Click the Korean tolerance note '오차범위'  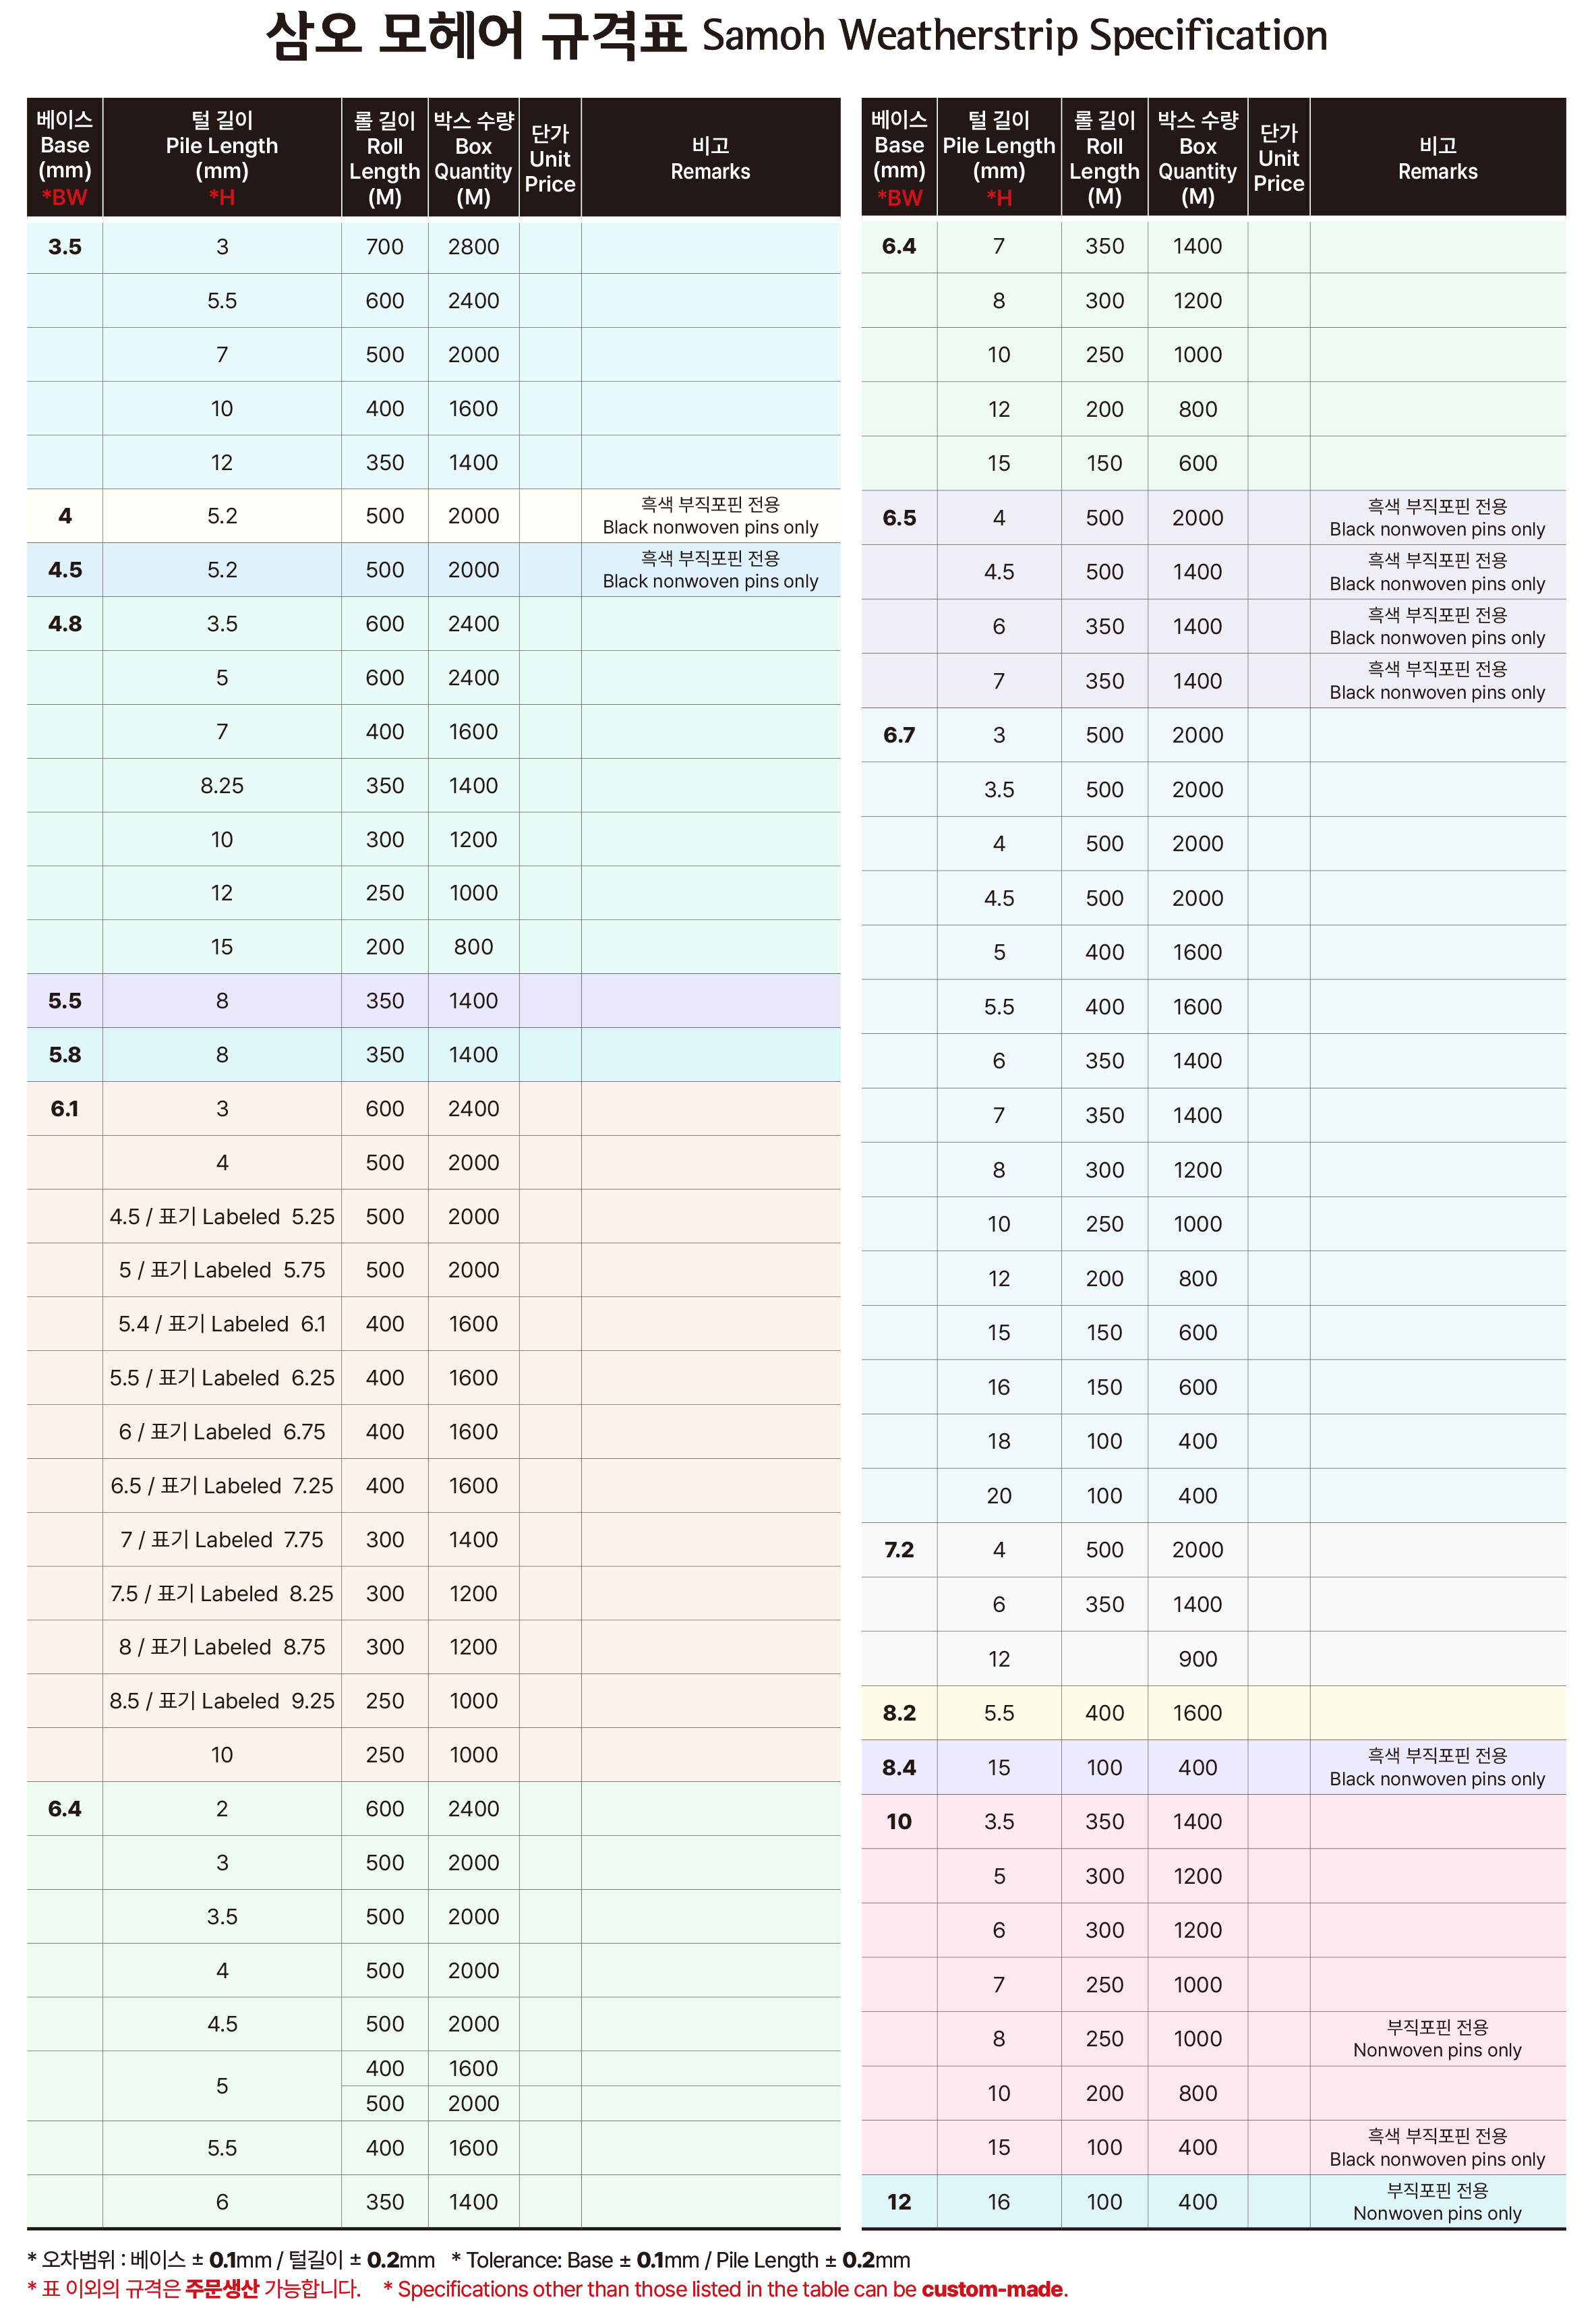pyautogui.click(x=231, y=2260)
